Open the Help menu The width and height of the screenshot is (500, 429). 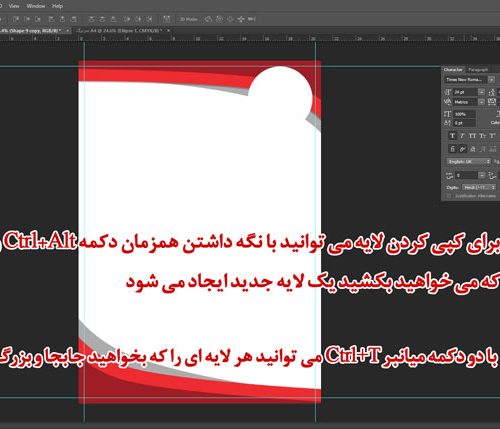[57, 6]
